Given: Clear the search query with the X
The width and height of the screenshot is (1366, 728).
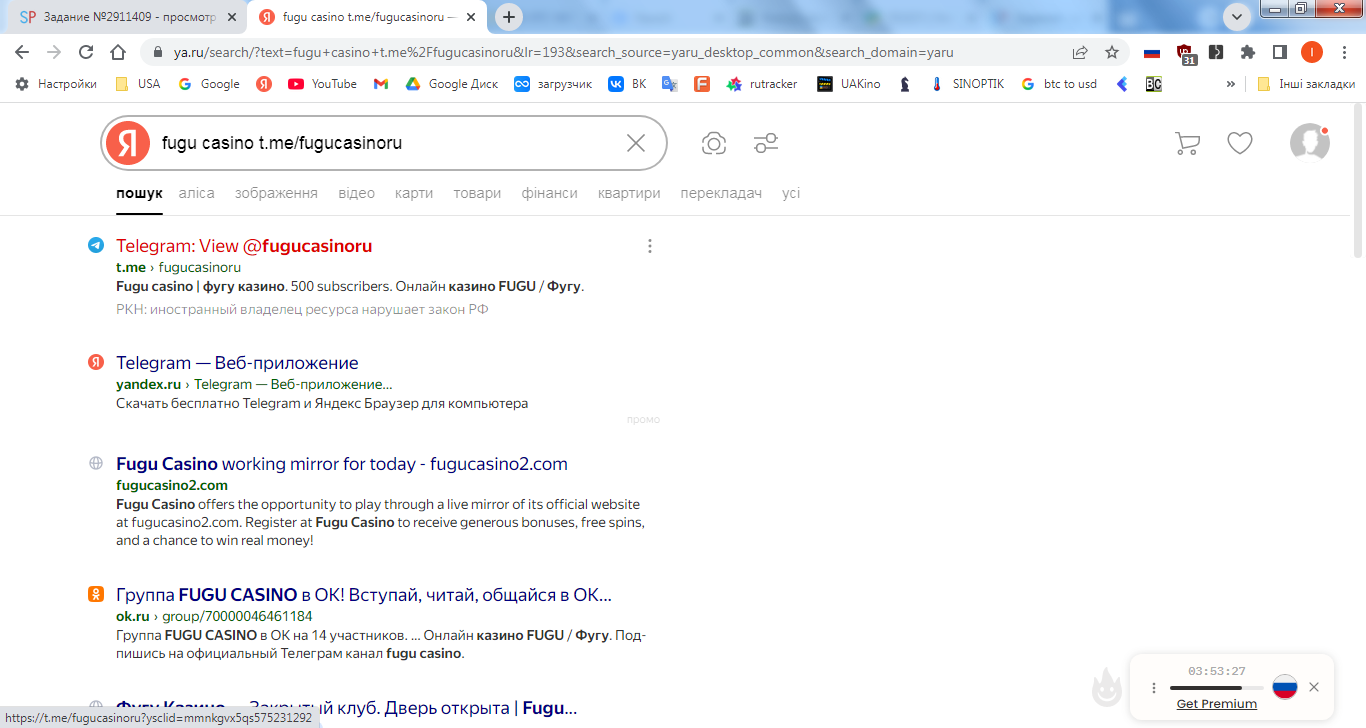Looking at the screenshot, I should click(636, 143).
